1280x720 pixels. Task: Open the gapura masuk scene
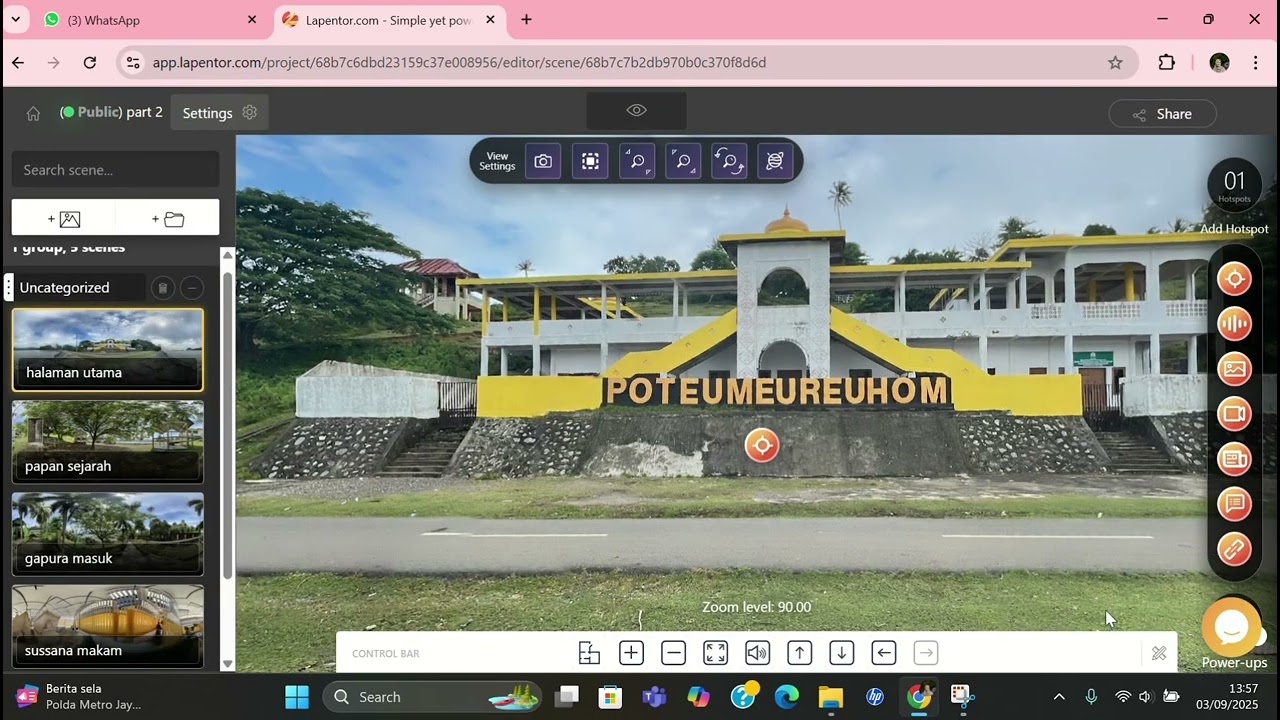click(x=108, y=534)
